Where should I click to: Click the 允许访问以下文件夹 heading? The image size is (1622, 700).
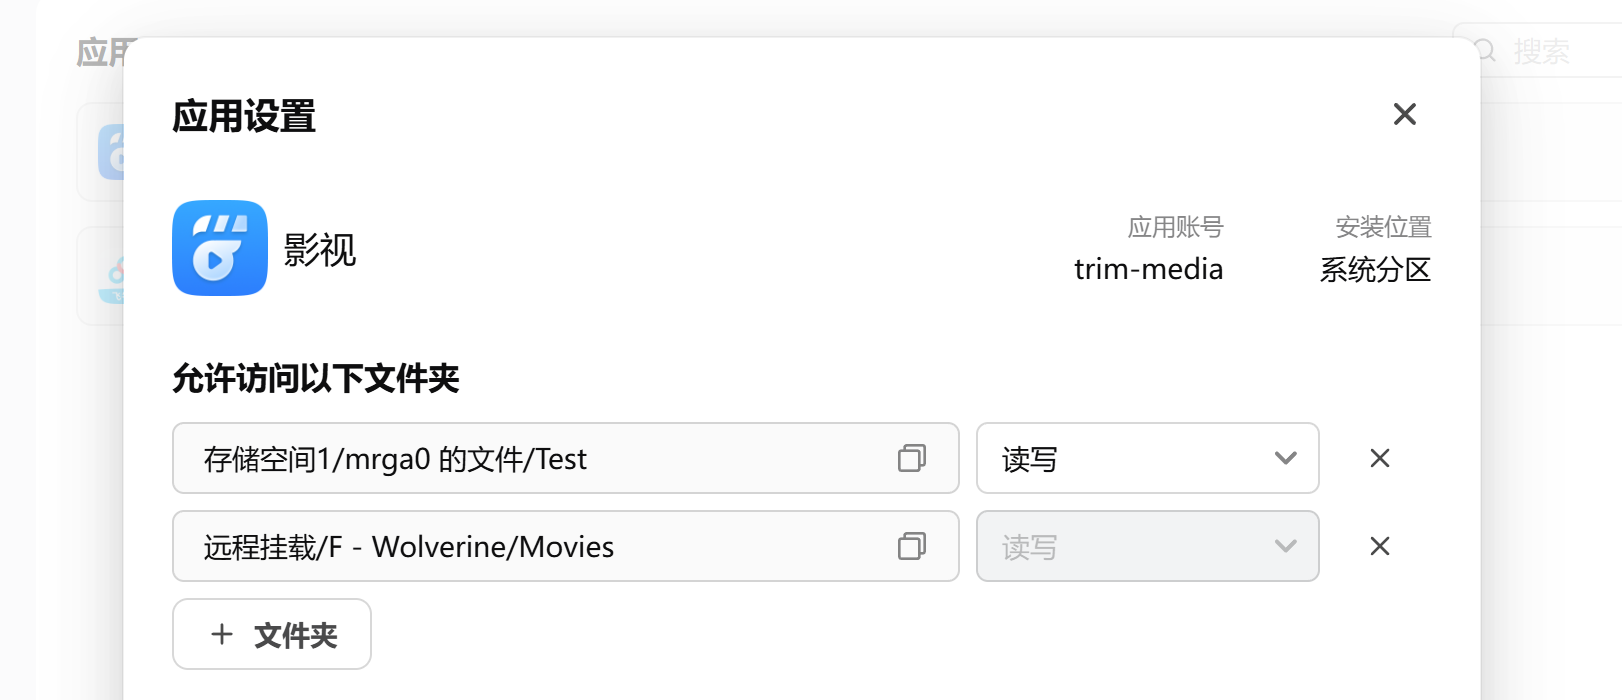(315, 379)
